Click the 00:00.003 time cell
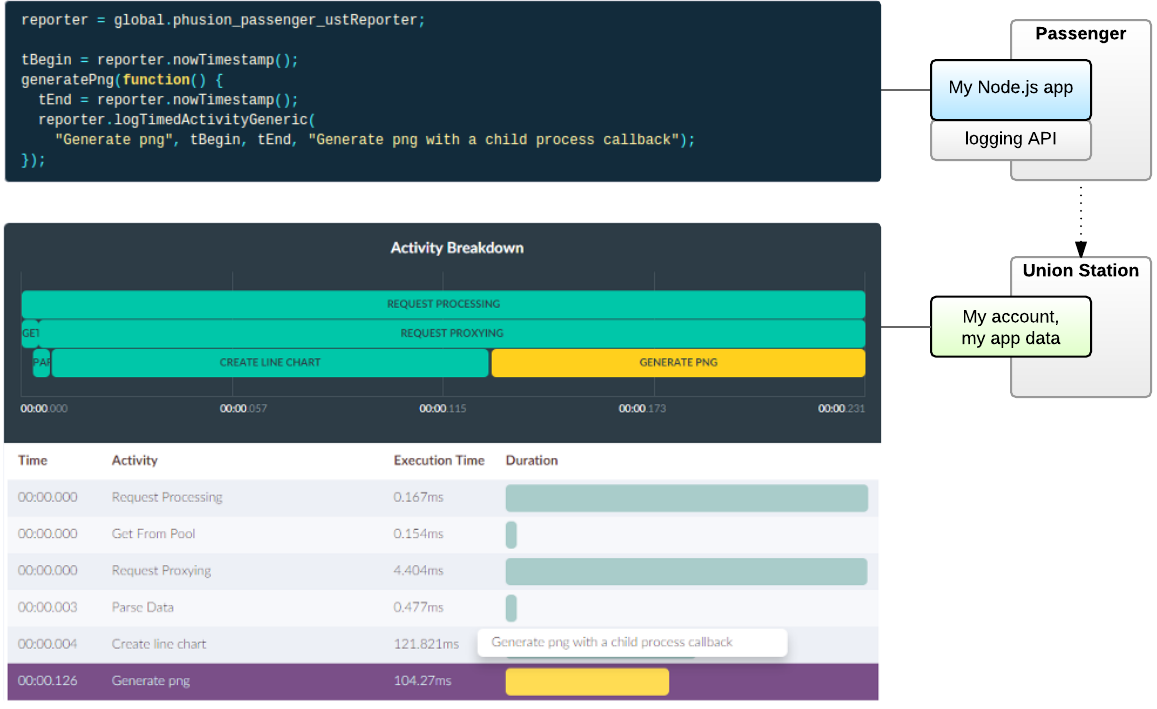This screenshot has width=1157, height=709. [x=47, y=608]
